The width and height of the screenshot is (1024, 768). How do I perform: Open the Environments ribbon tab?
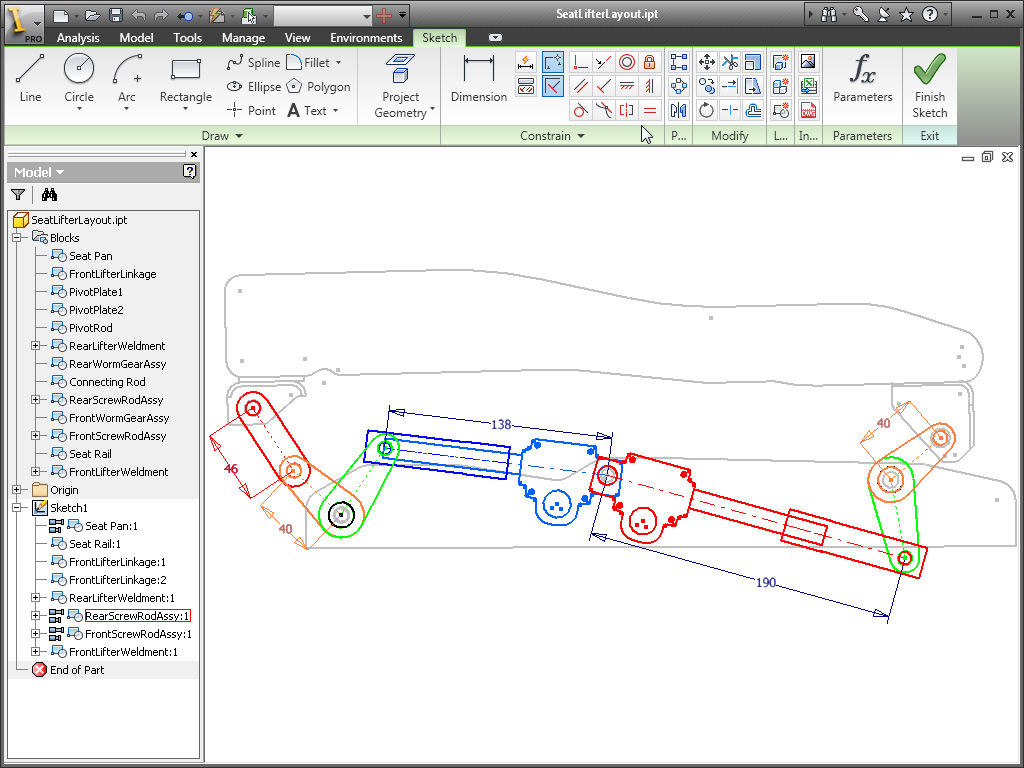(366, 36)
